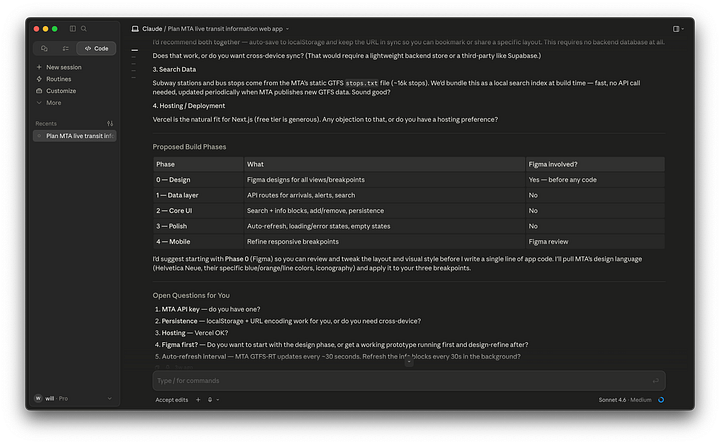Open the Sonnet 4.6 Medium model selector
The height and width of the screenshot is (444, 720).
coord(625,400)
